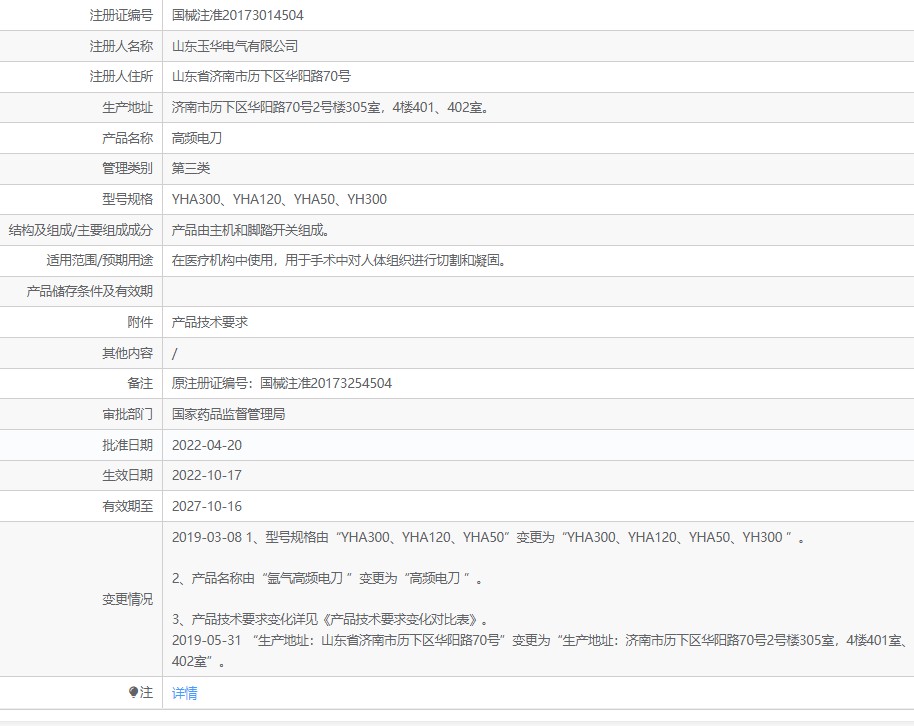Click the 注册人住所 field label

click(121, 76)
